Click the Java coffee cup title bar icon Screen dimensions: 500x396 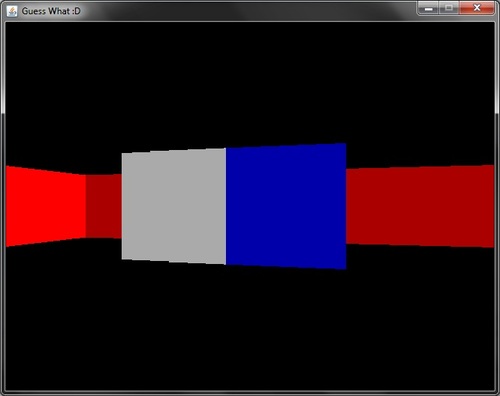click(x=12, y=11)
